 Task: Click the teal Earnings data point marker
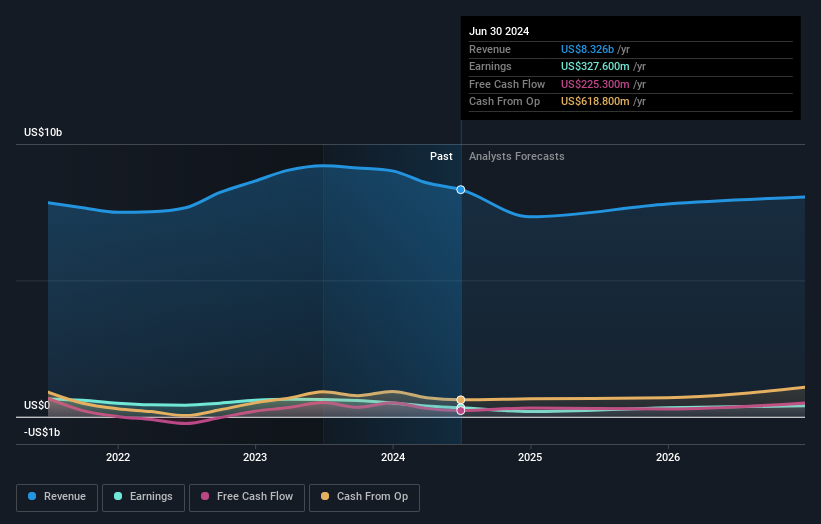(460, 407)
